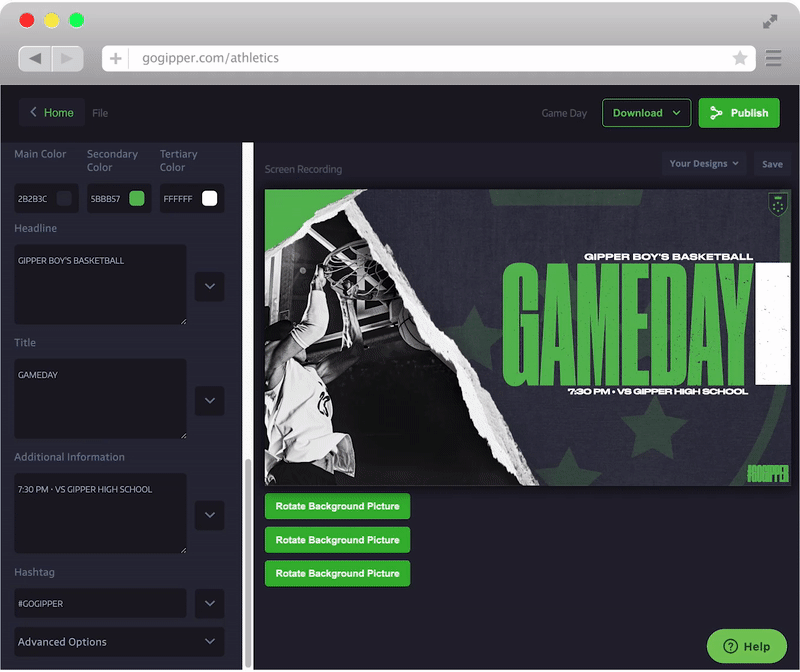This screenshot has height=672, width=800.
Task: Save the current design
Action: [x=772, y=164]
